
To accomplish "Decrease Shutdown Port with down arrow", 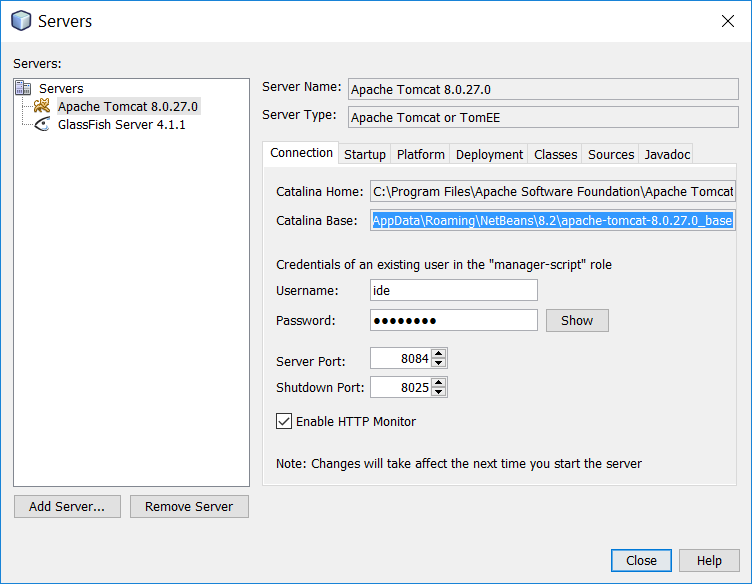I will 438,392.
